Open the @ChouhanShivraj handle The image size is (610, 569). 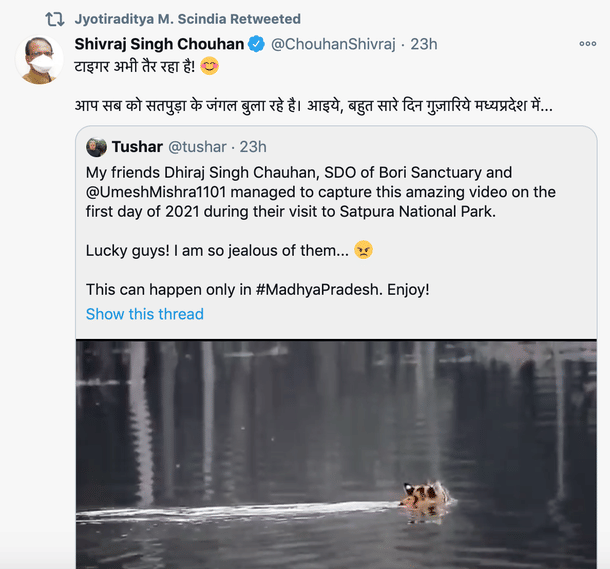(x=334, y=44)
